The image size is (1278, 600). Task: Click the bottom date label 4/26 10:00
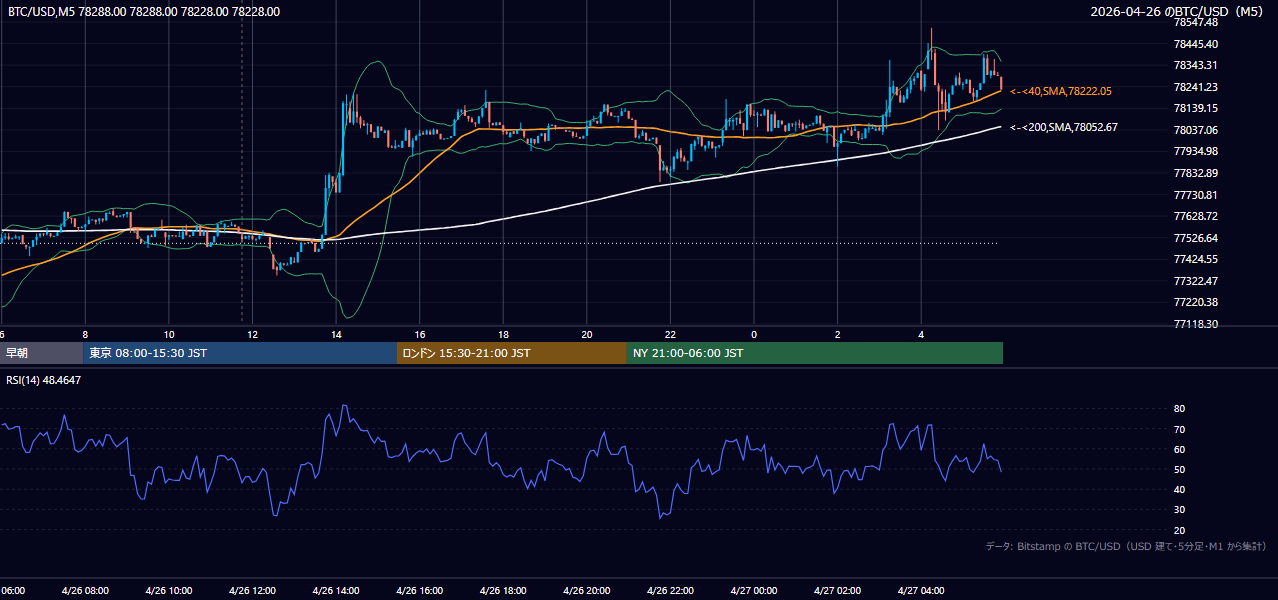click(x=169, y=590)
